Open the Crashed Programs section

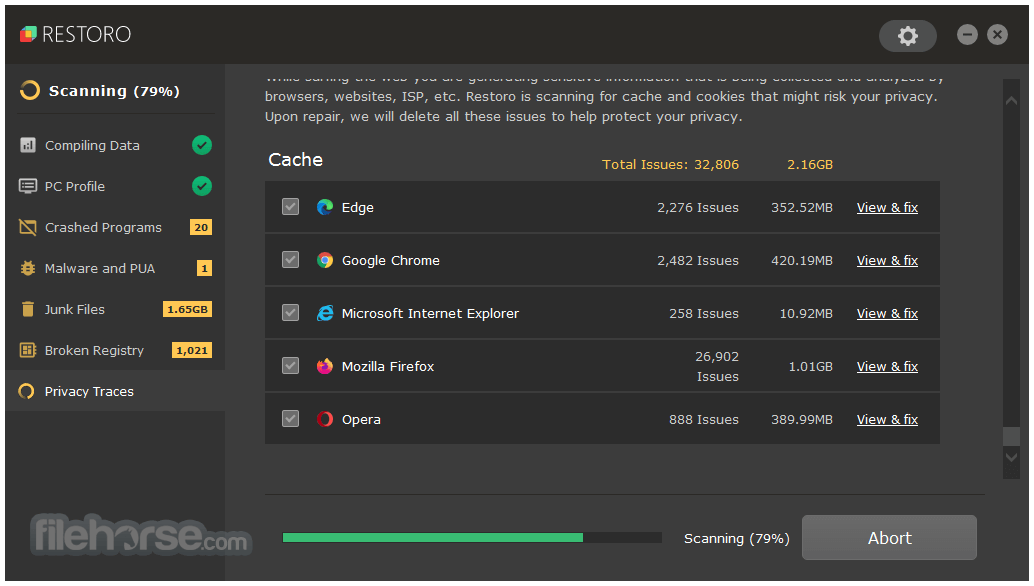point(115,227)
